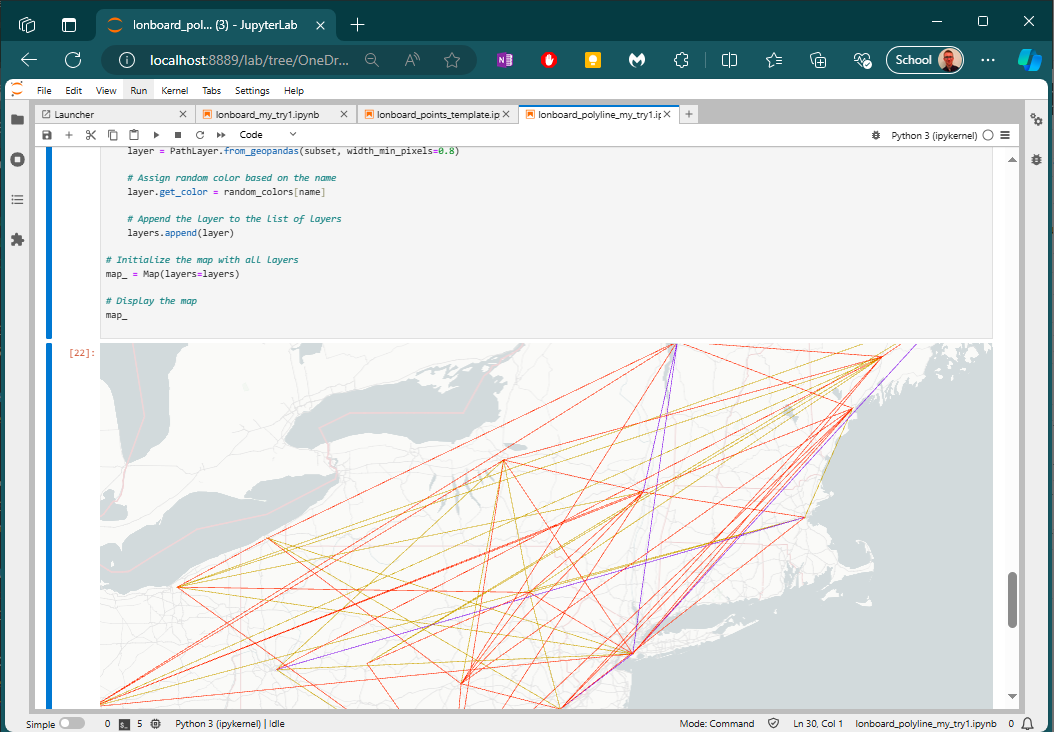Open the Table of Contents sidebar panel

coord(17,200)
